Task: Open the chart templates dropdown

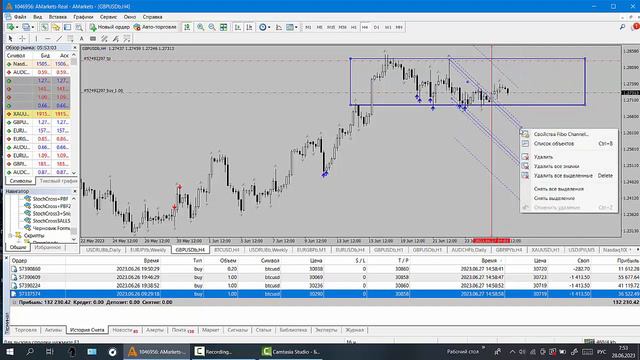Action: 291,27
